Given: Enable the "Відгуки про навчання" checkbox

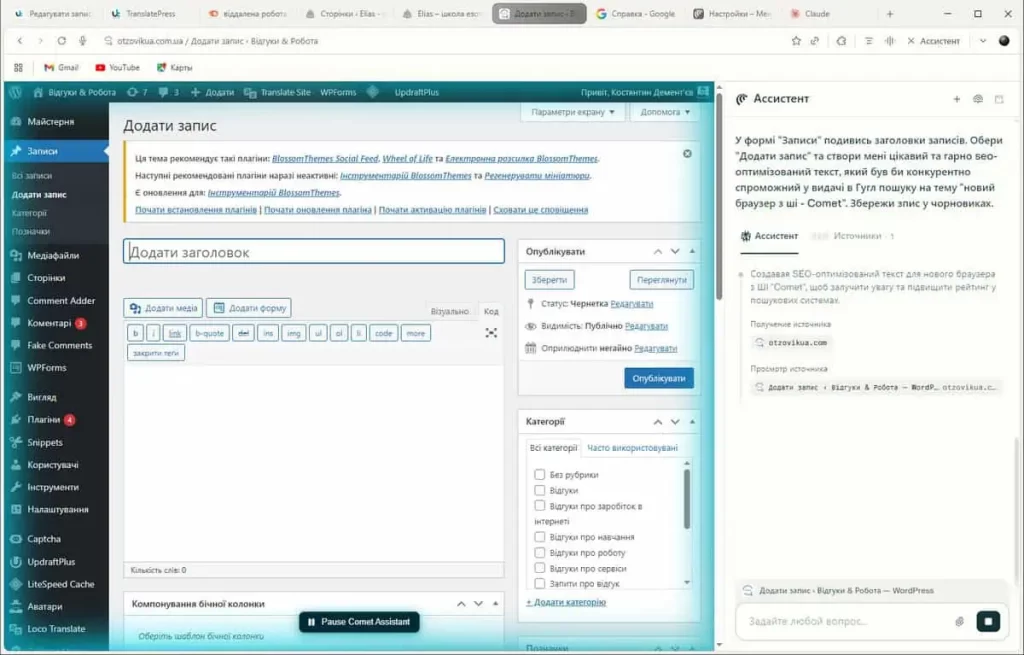Looking at the screenshot, I should (540, 537).
